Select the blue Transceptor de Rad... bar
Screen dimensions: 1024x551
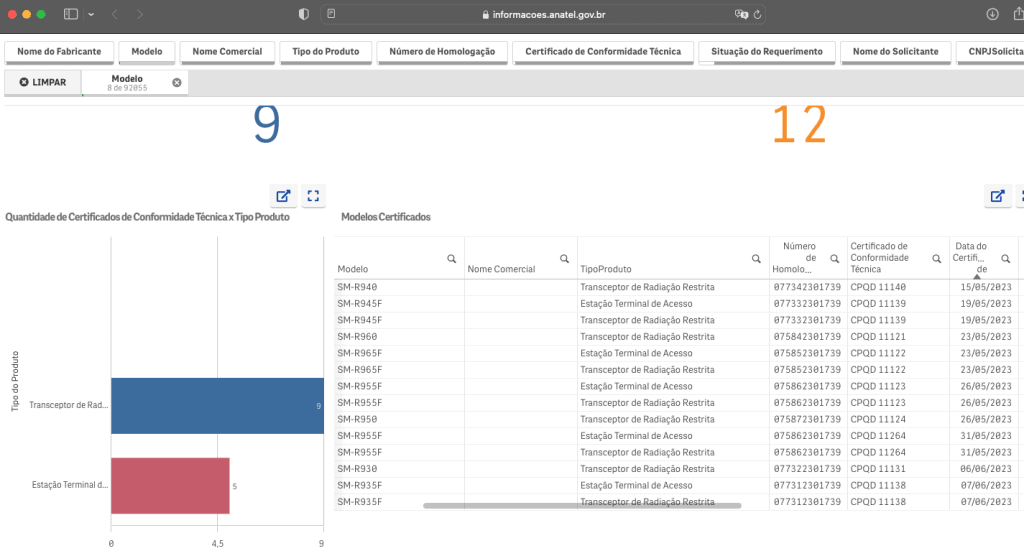tap(217, 406)
